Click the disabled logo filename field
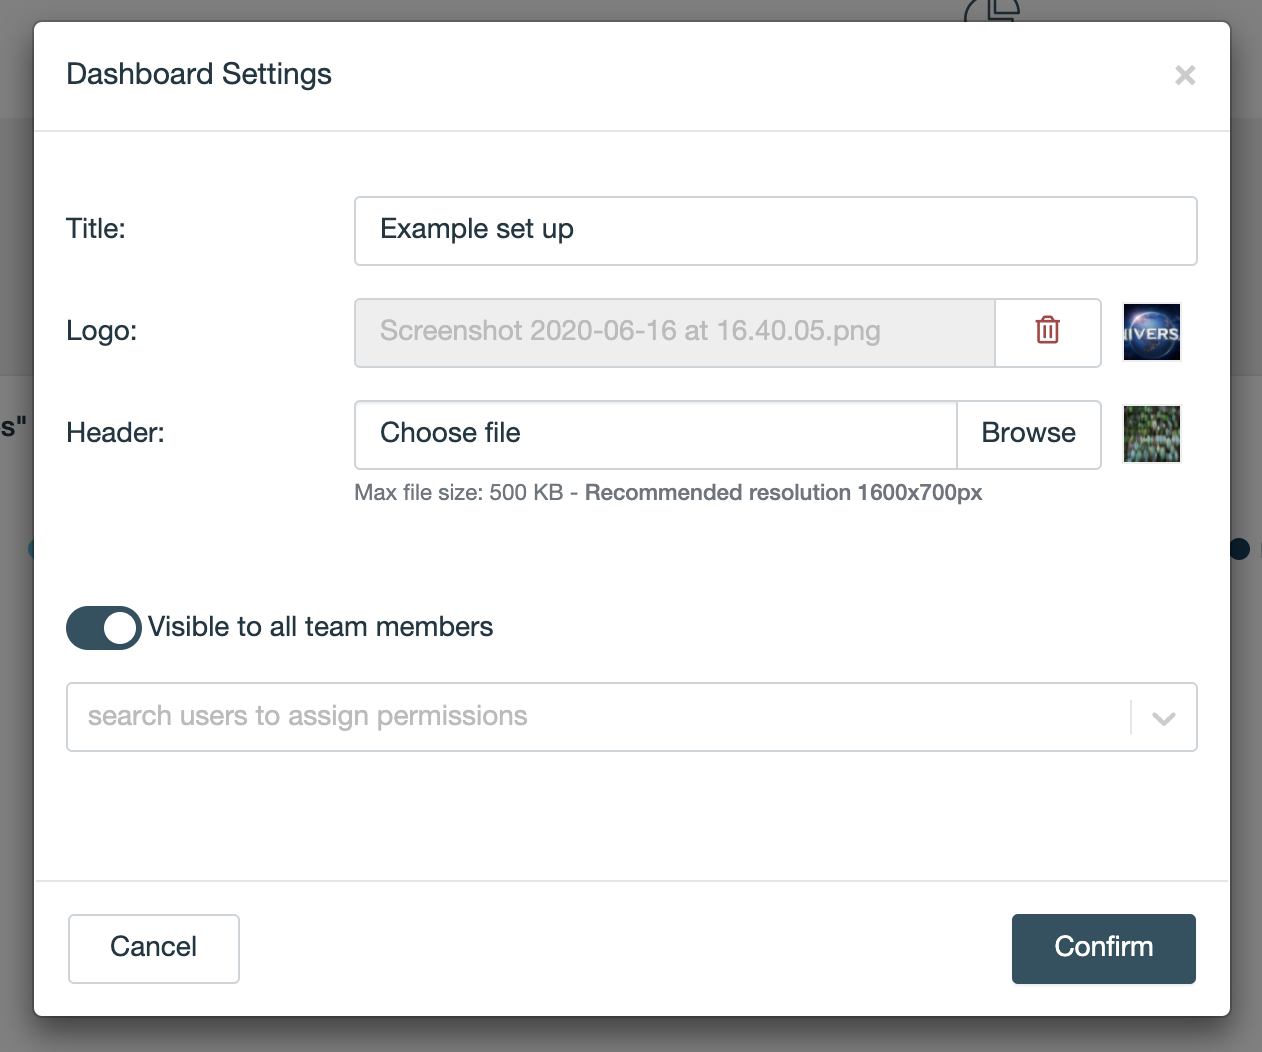This screenshot has height=1052, width=1262. pyautogui.click(x=674, y=332)
